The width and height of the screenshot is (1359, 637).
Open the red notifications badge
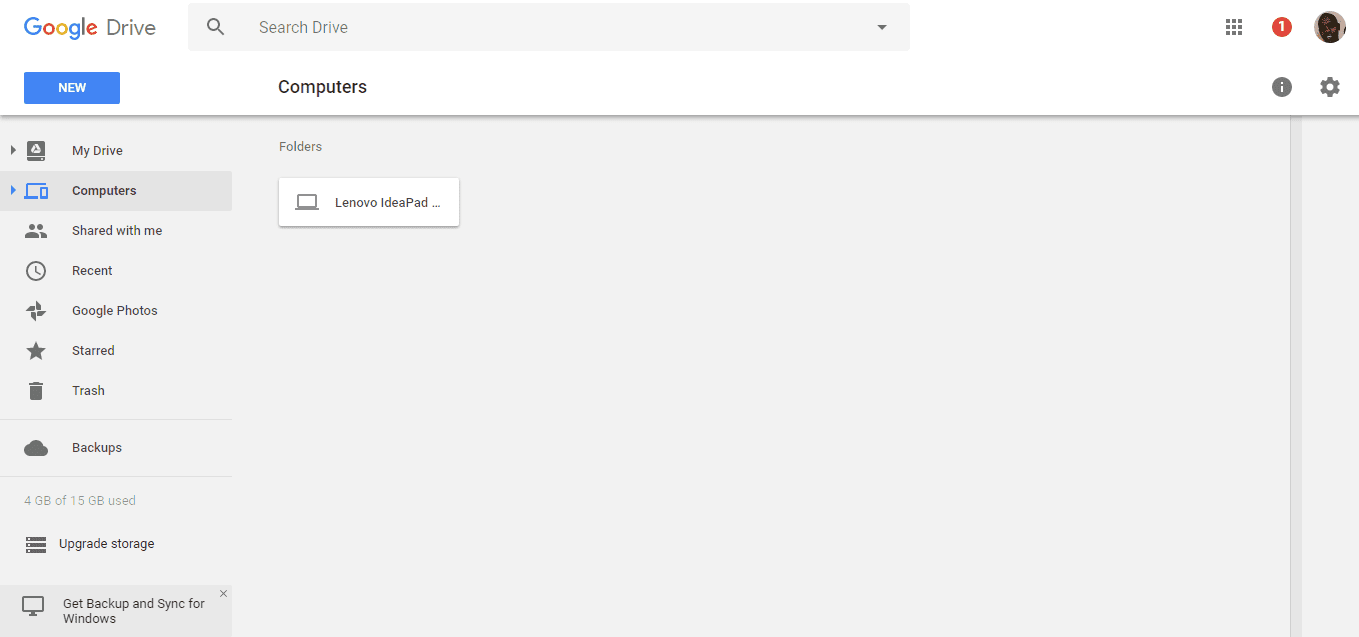(x=1282, y=27)
